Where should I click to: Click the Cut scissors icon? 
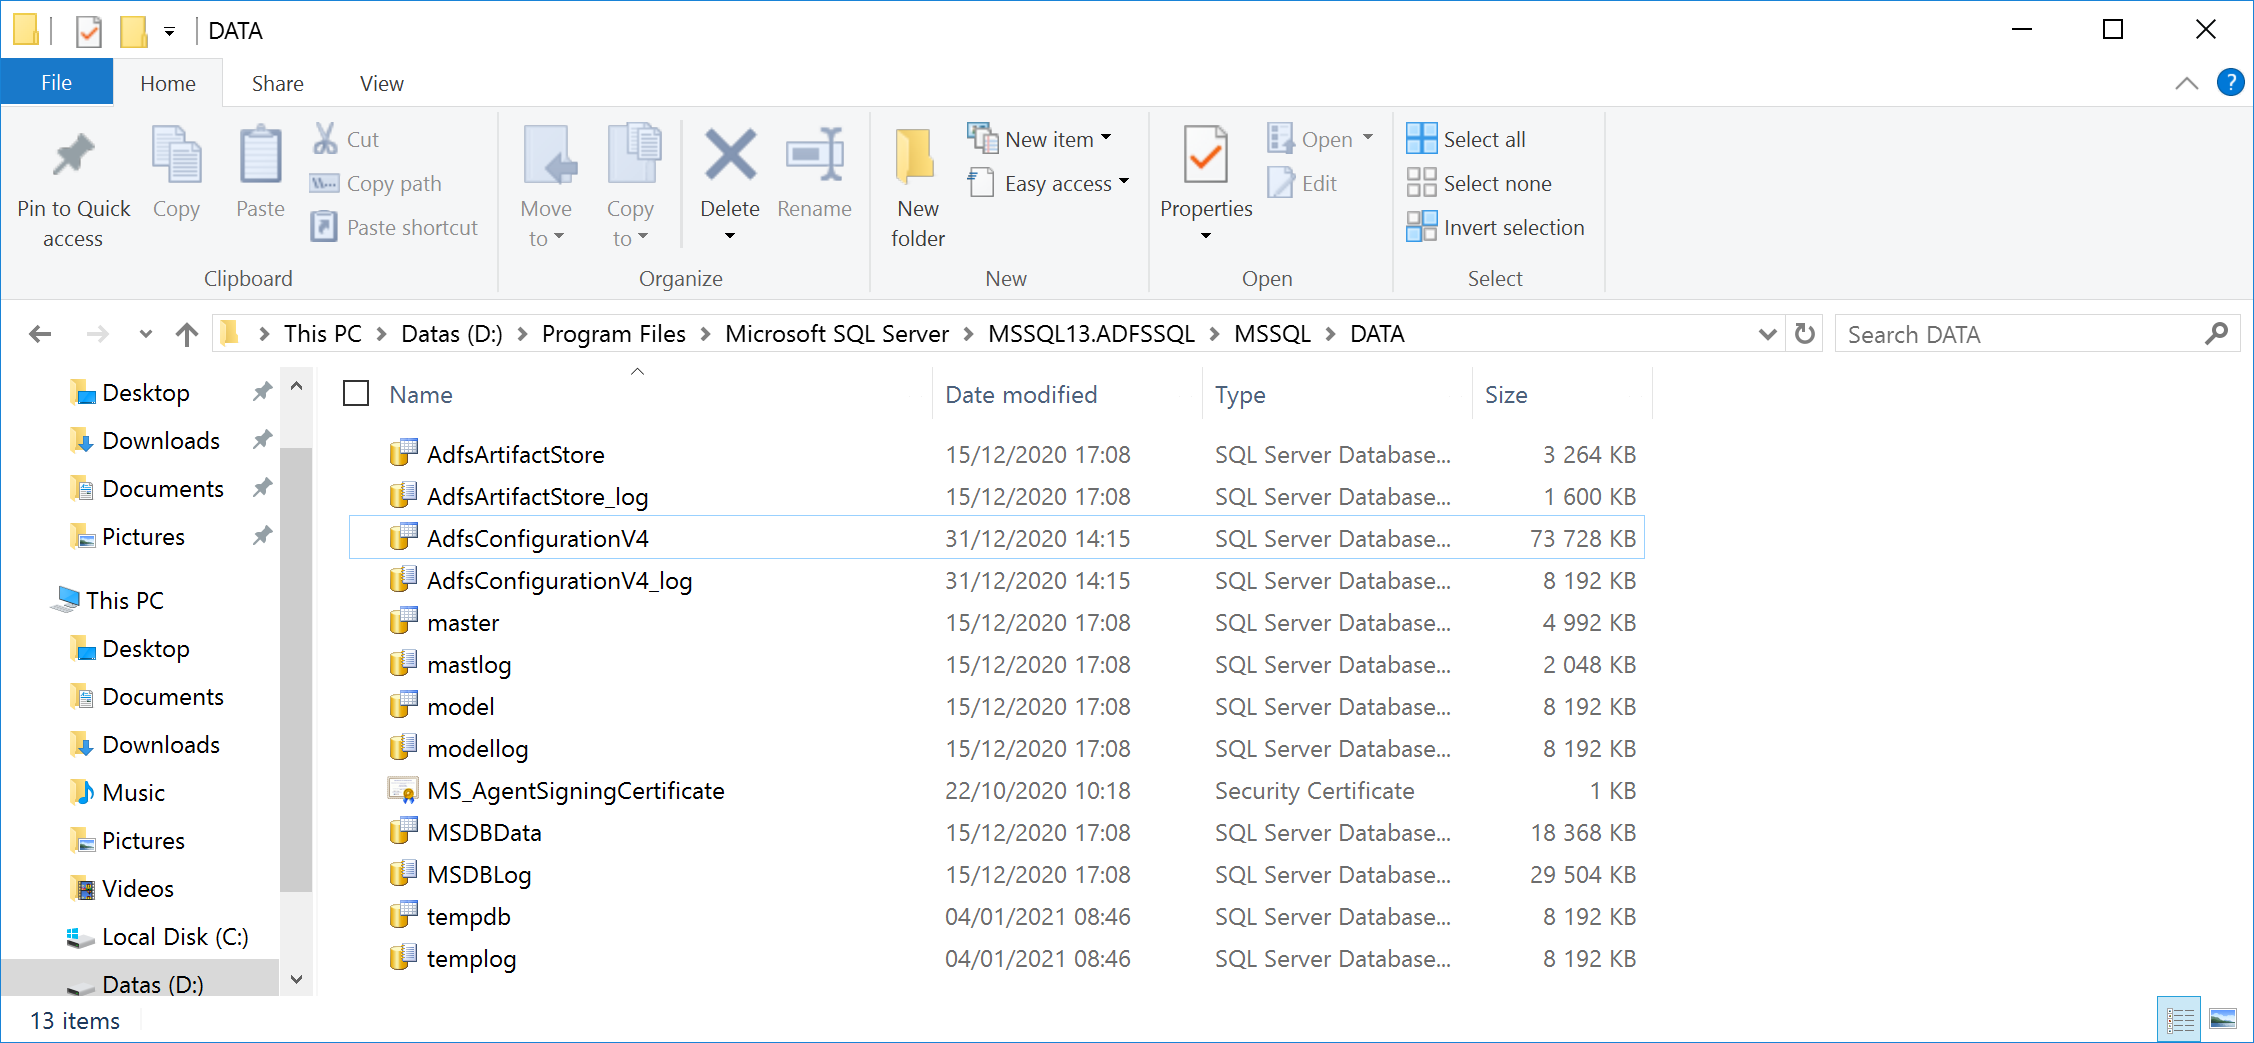point(325,138)
